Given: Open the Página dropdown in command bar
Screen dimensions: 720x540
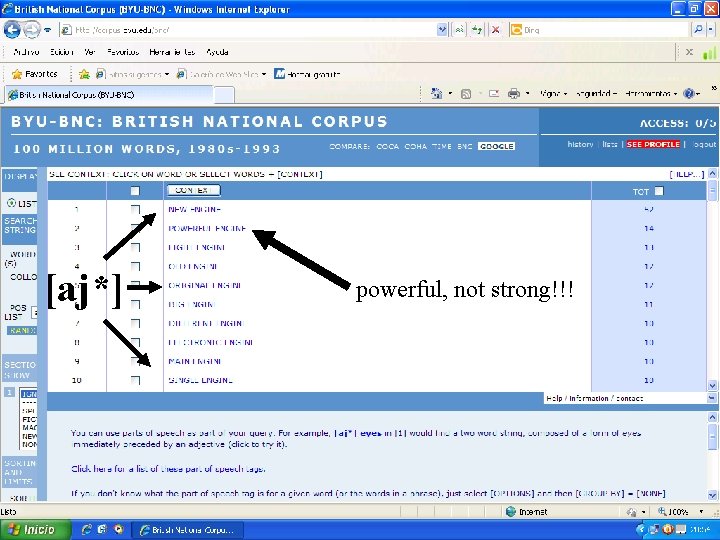Looking at the screenshot, I should (x=553, y=94).
